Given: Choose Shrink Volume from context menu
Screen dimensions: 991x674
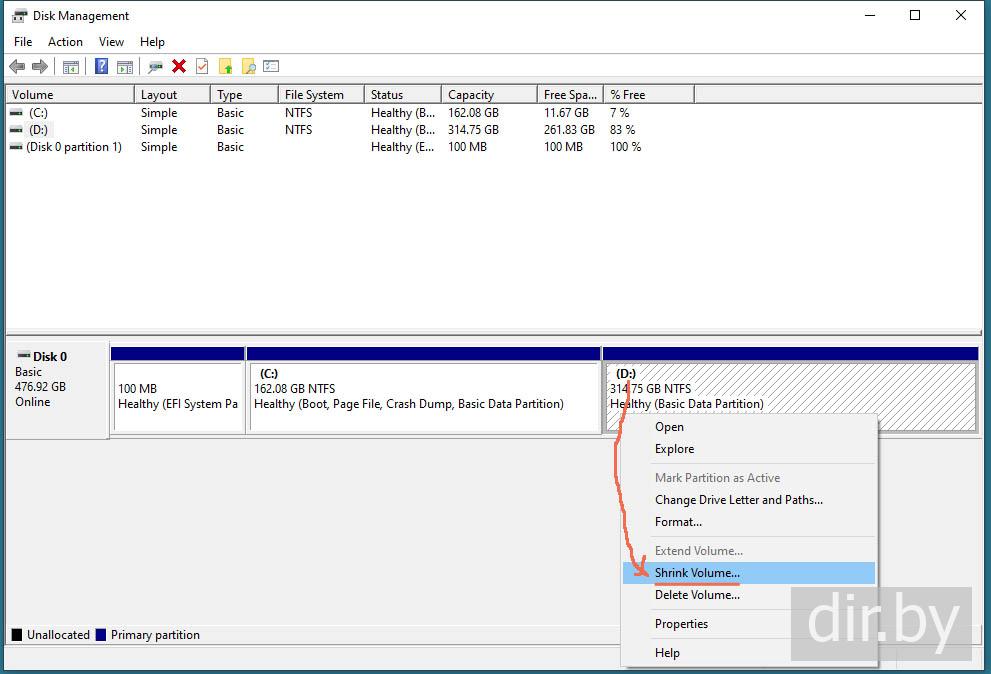Looking at the screenshot, I should [697, 573].
